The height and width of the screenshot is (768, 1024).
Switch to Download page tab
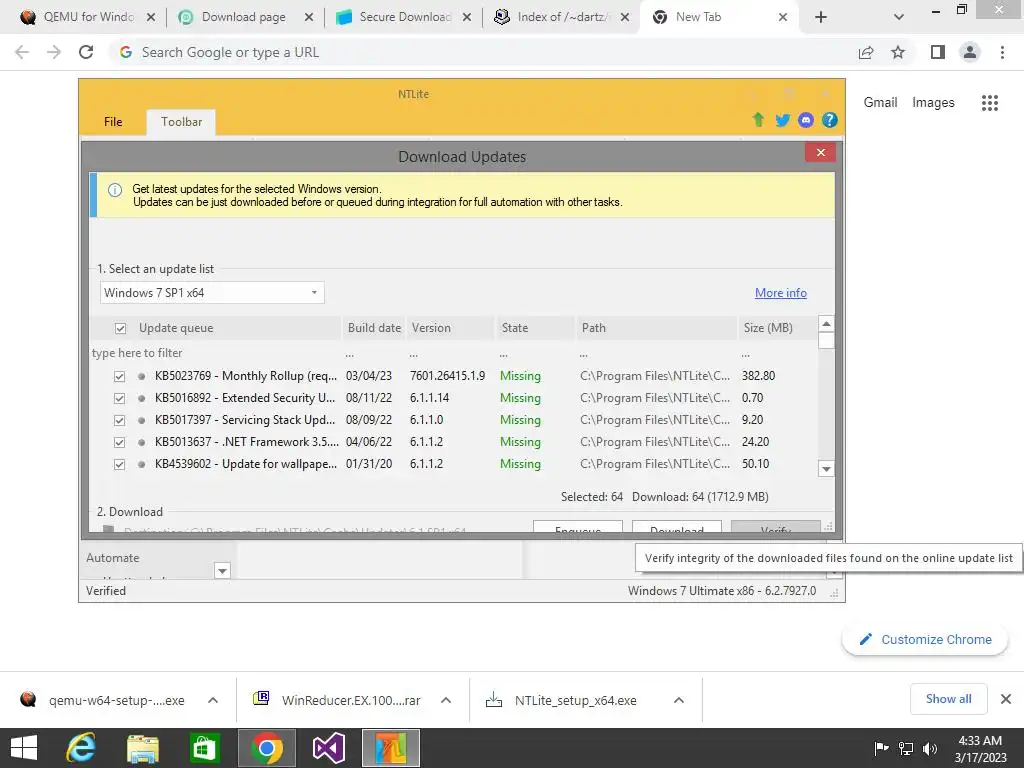coord(243,17)
